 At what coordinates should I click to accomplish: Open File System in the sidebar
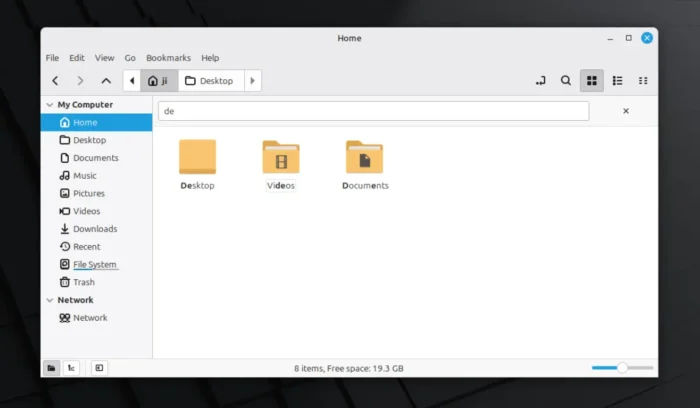[96, 265]
